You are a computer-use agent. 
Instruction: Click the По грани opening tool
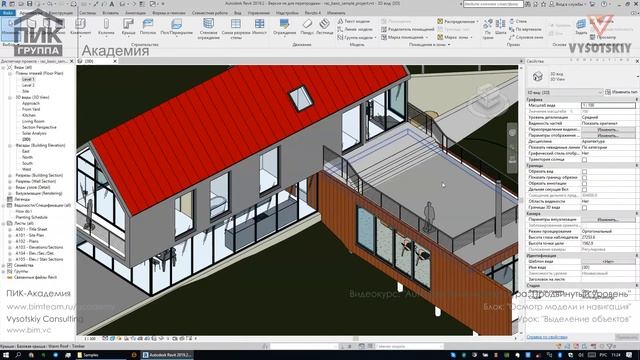click(488, 29)
